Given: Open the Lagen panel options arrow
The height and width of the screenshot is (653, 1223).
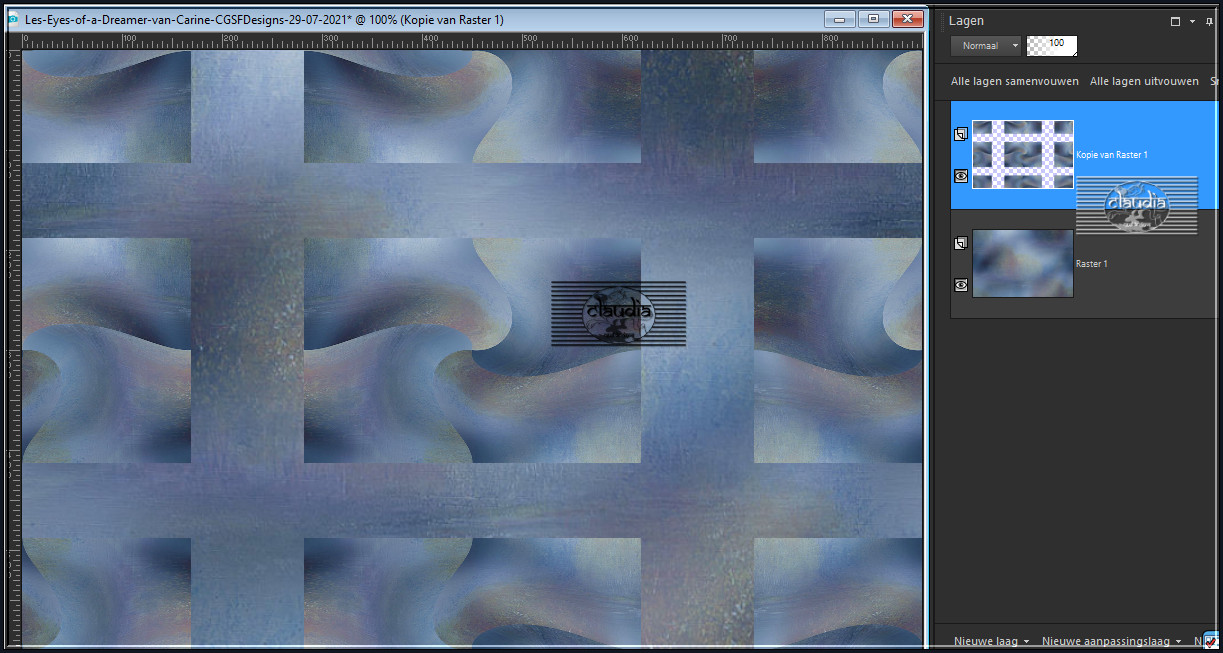Looking at the screenshot, I should 1193,21.
